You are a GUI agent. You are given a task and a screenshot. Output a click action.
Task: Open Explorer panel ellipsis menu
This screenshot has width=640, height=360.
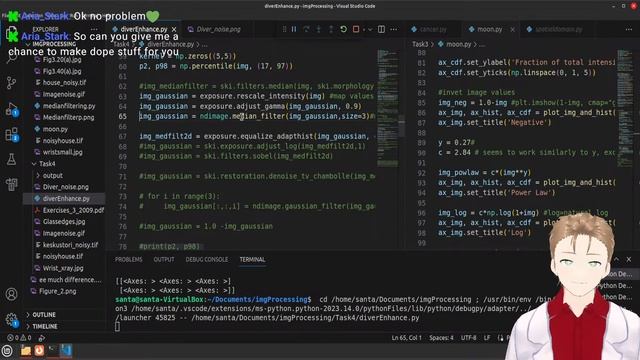click(94, 29)
